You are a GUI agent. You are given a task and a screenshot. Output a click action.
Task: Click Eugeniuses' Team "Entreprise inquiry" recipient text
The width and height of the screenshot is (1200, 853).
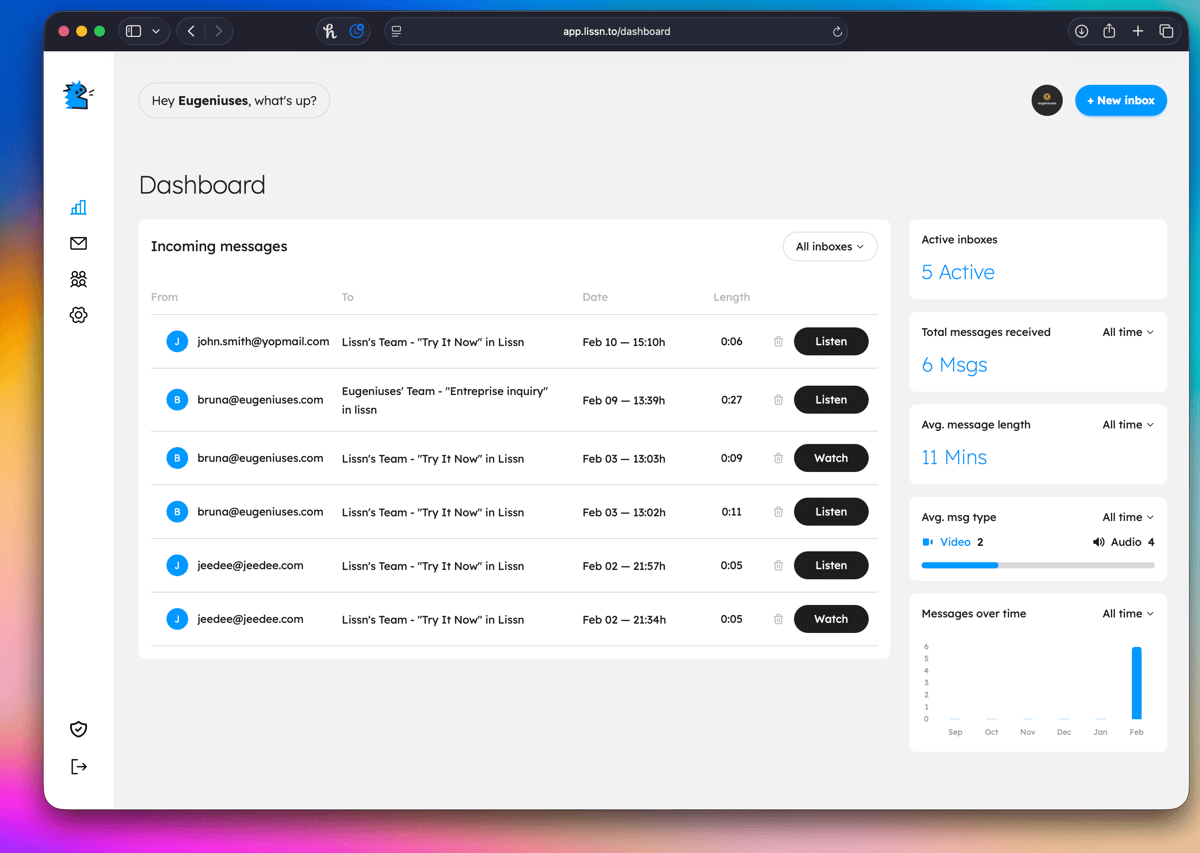coord(445,400)
